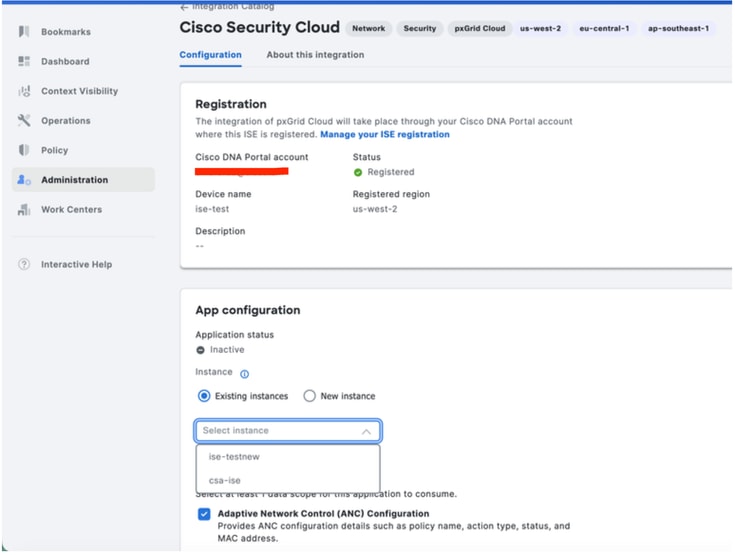Image resolution: width=735 pixels, height=555 pixels.
Task: Switch to the Configuration tab
Action: (210, 55)
